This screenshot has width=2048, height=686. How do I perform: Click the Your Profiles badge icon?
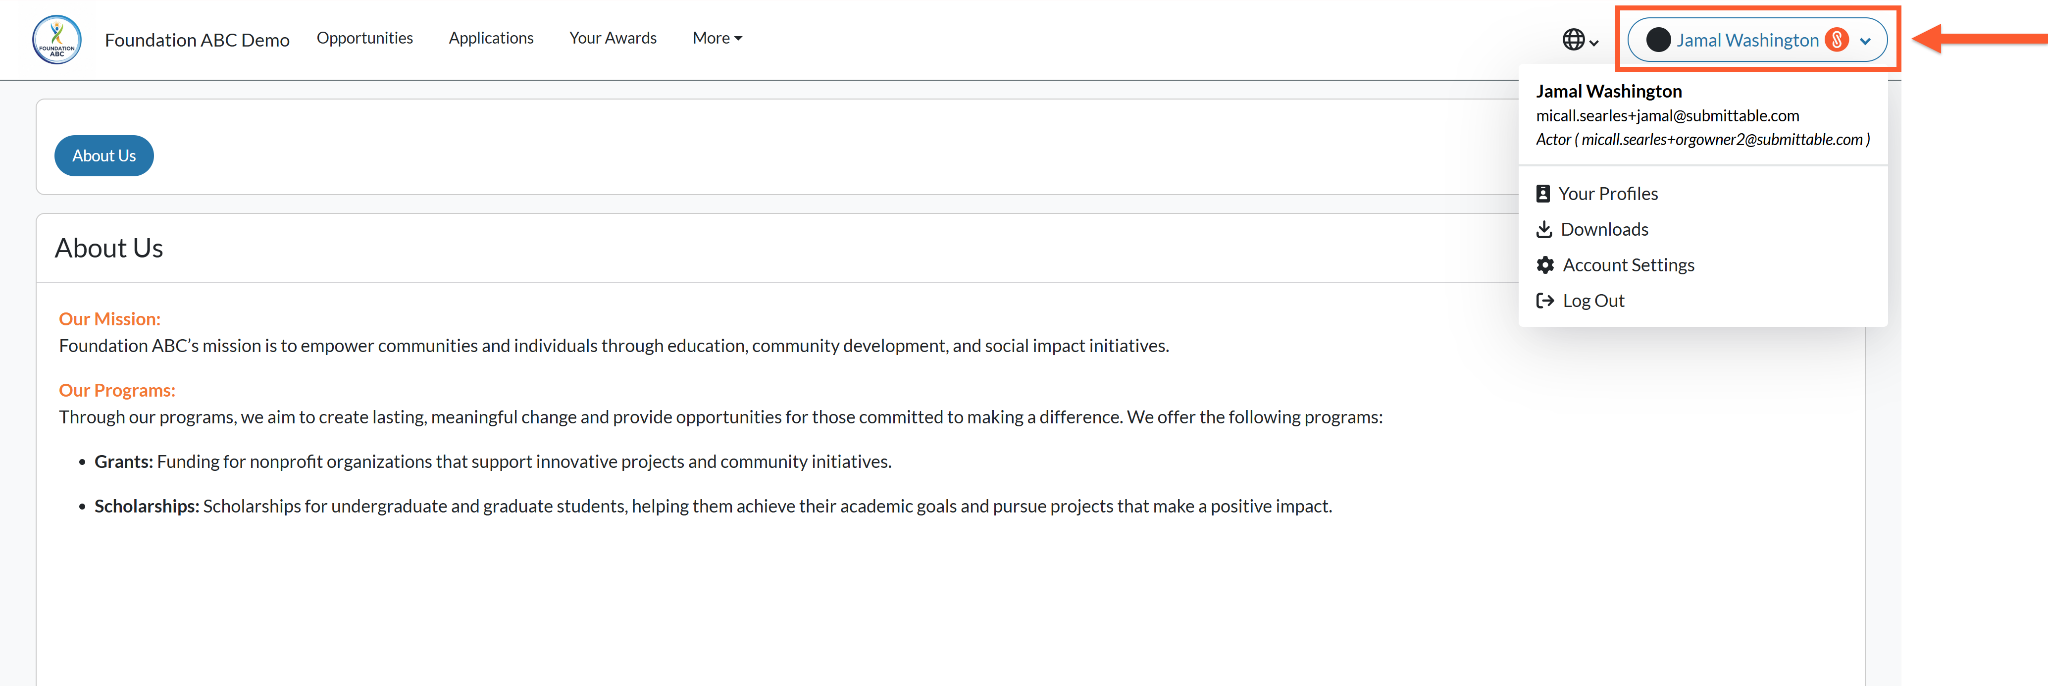(1543, 194)
